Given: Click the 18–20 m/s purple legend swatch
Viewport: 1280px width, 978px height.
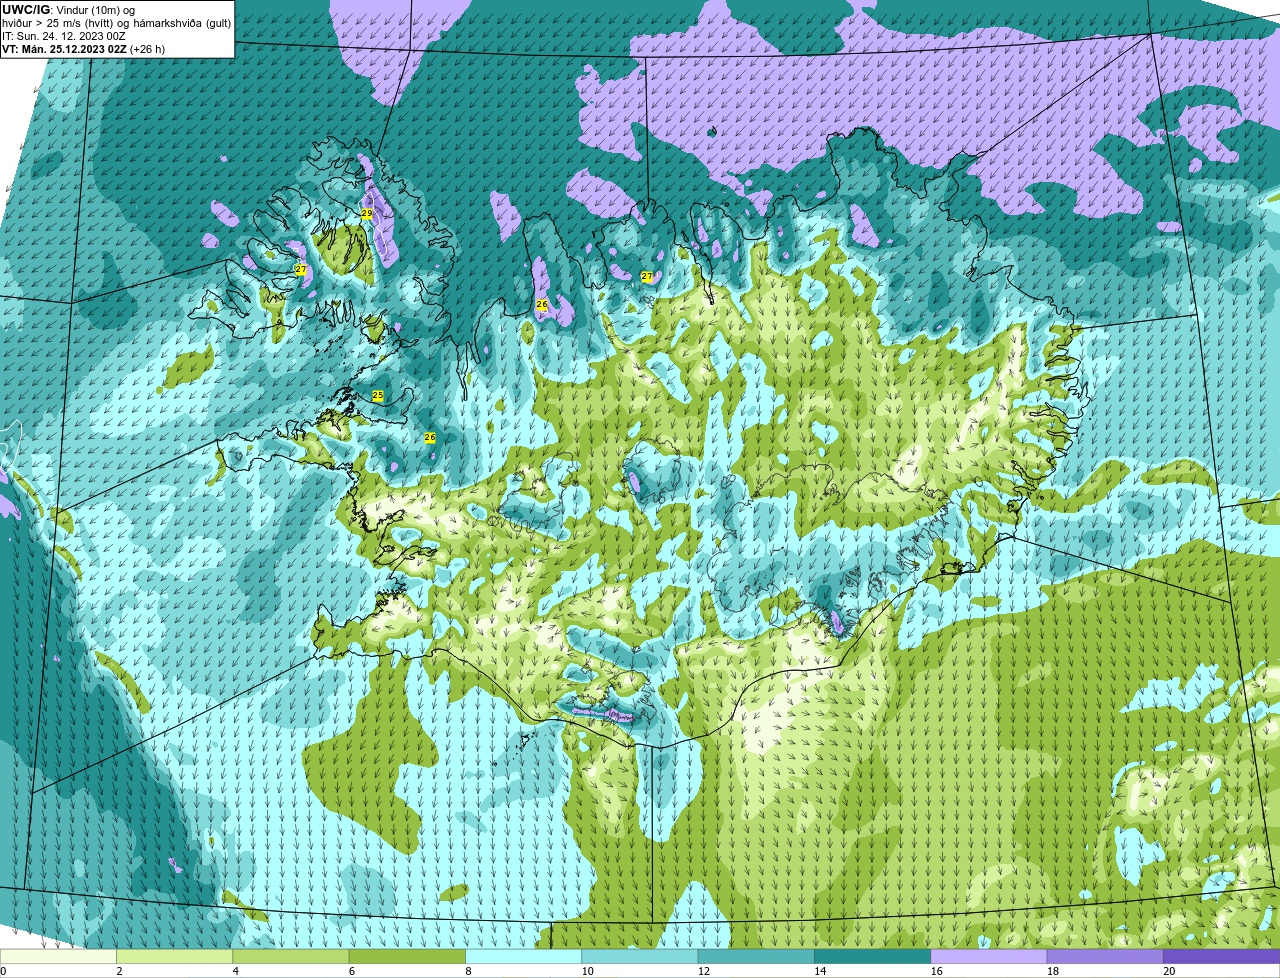Looking at the screenshot, I should [x=1105, y=956].
